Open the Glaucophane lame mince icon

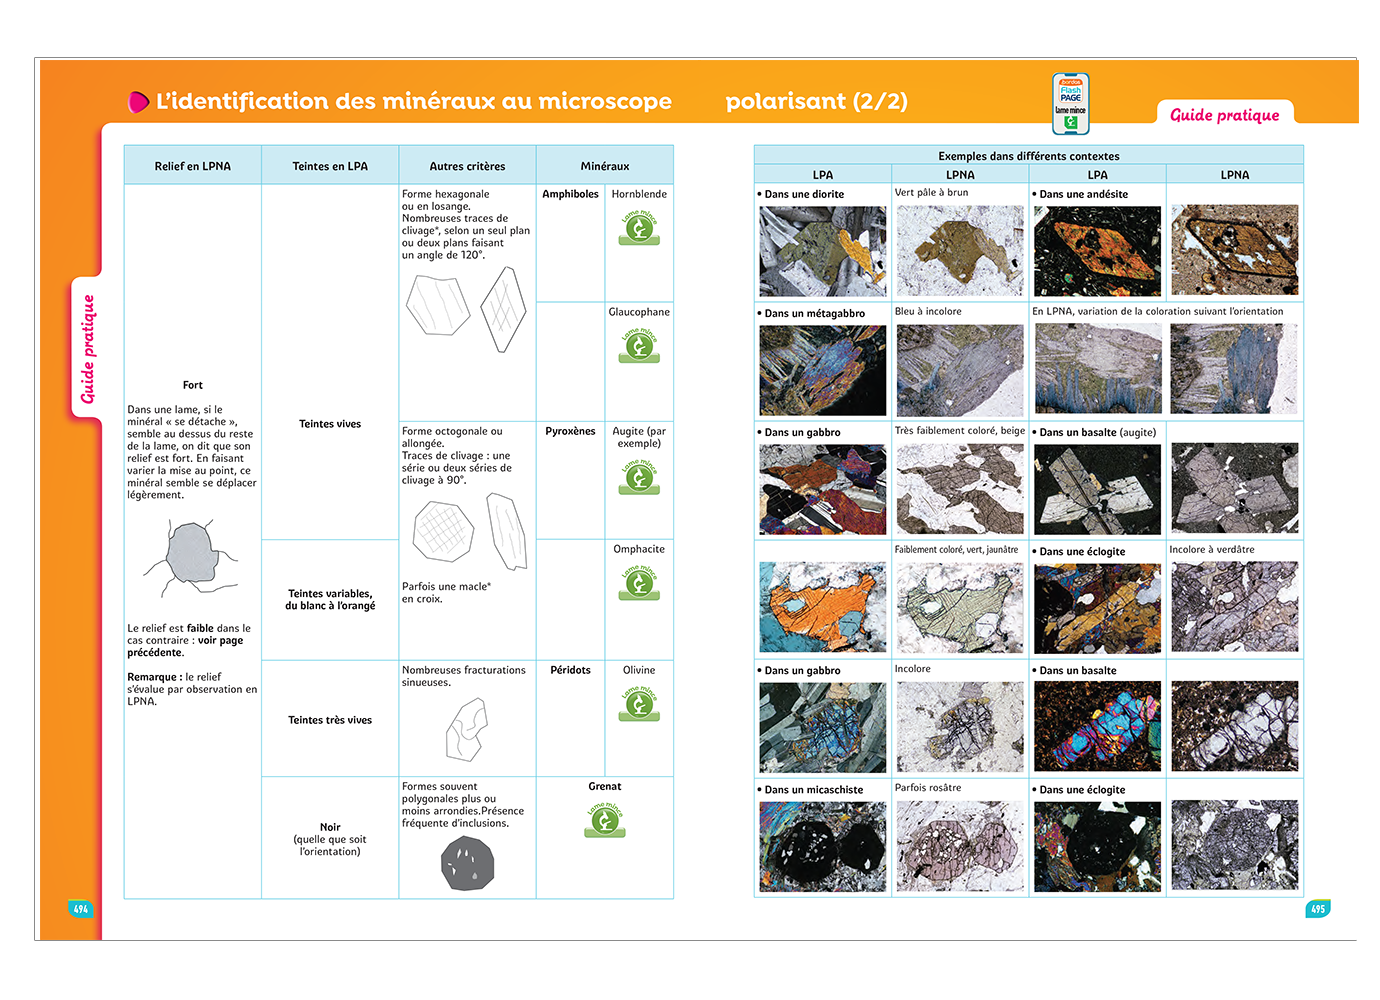pos(639,346)
